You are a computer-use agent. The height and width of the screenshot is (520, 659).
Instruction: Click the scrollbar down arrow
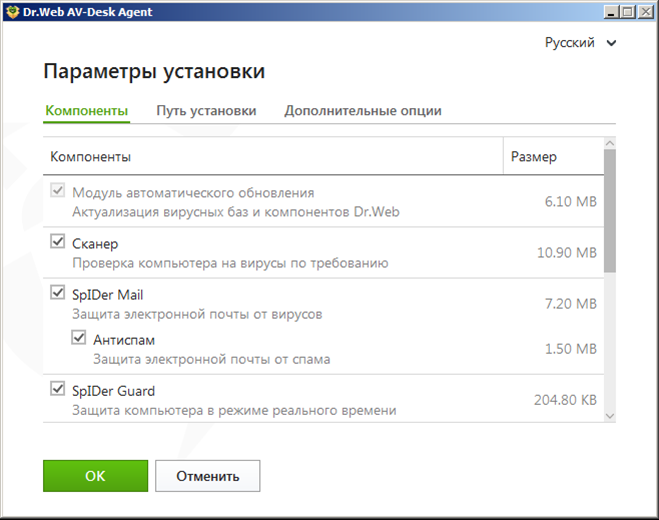(x=610, y=416)
